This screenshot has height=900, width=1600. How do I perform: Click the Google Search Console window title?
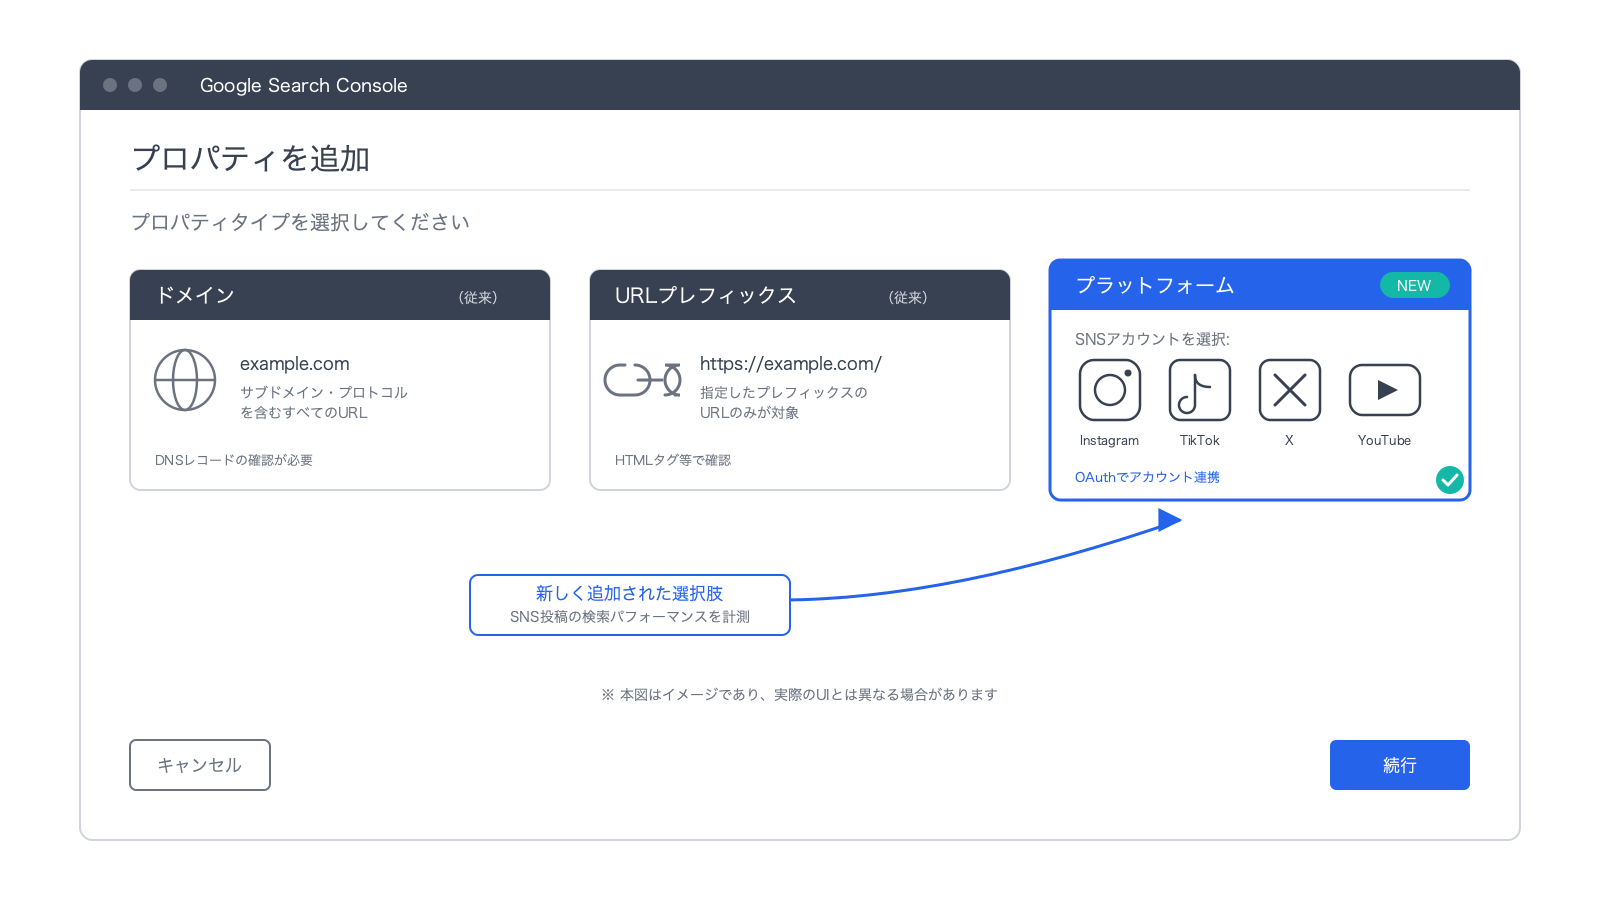point(304,85)
